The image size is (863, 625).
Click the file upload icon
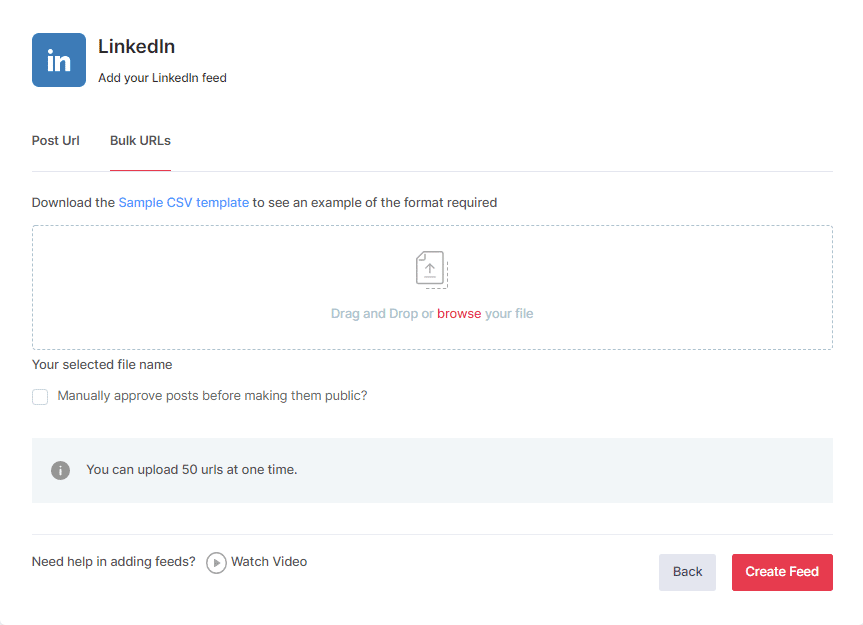431,269
